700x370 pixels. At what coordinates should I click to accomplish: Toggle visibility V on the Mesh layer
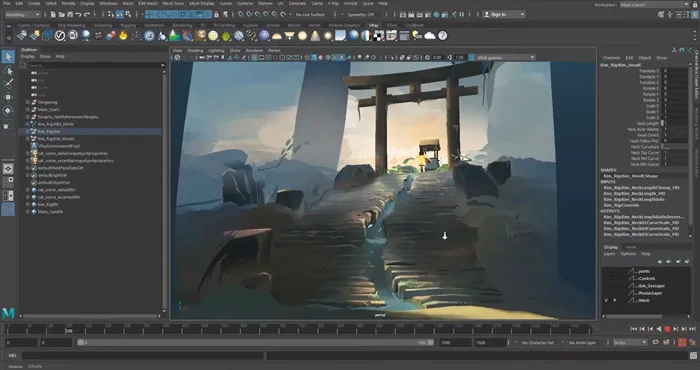(606, 301)
